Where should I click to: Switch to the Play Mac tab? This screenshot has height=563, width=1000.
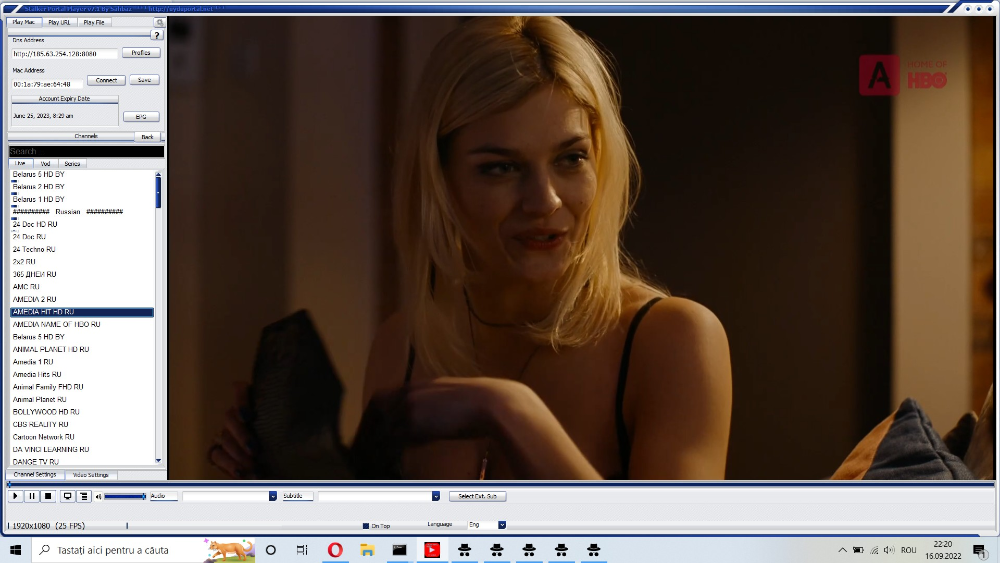point(24,22)
